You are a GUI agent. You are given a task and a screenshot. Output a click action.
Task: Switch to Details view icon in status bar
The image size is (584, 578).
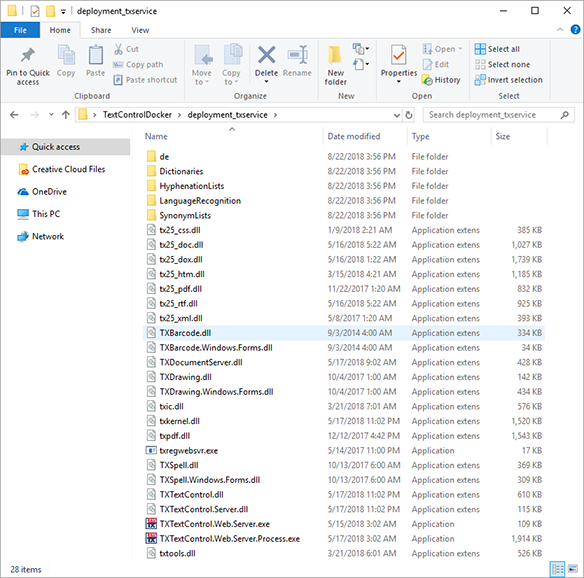pyautogui.click(x=558, y=569)
